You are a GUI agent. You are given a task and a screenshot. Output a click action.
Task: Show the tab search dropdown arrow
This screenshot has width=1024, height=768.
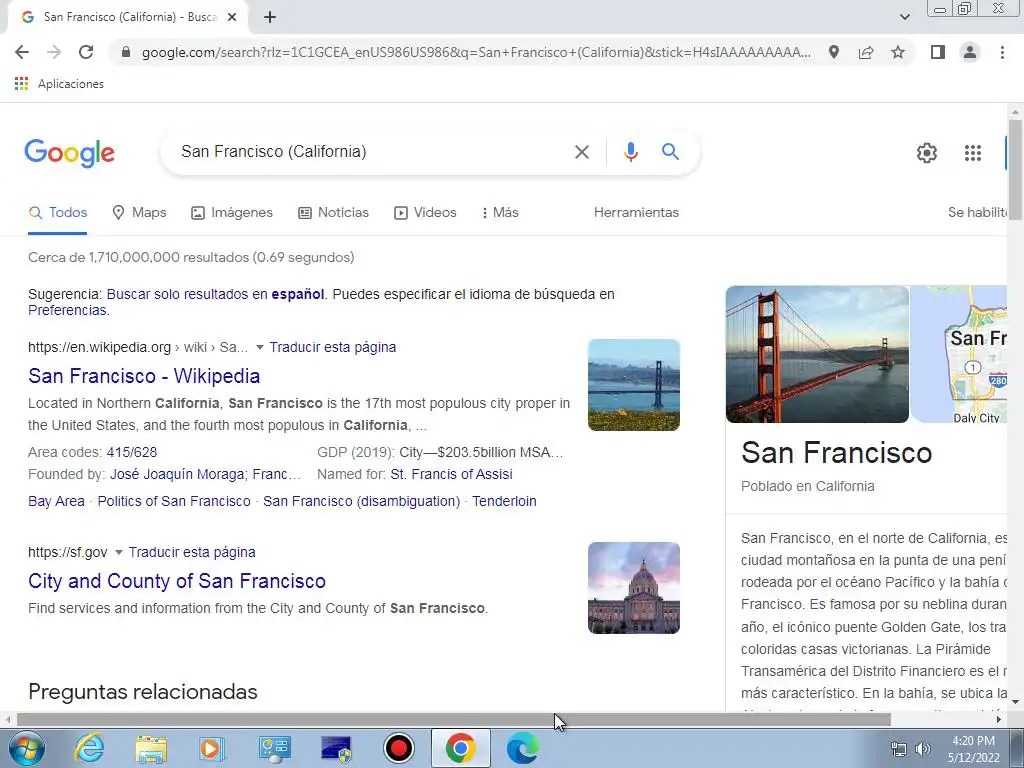click(904, 18)
